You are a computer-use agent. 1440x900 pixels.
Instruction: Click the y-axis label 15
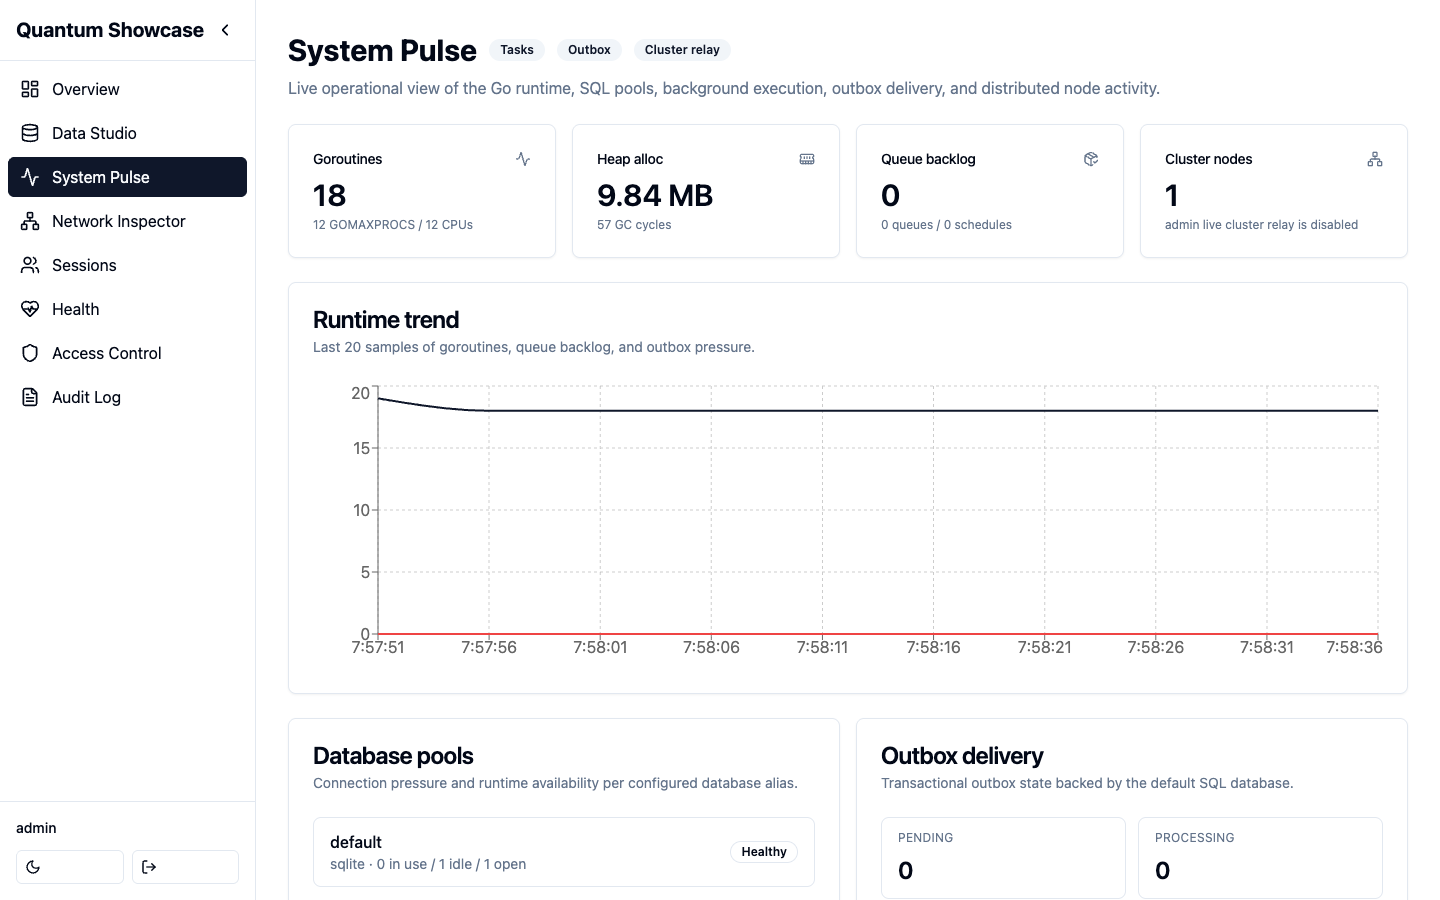361,448
